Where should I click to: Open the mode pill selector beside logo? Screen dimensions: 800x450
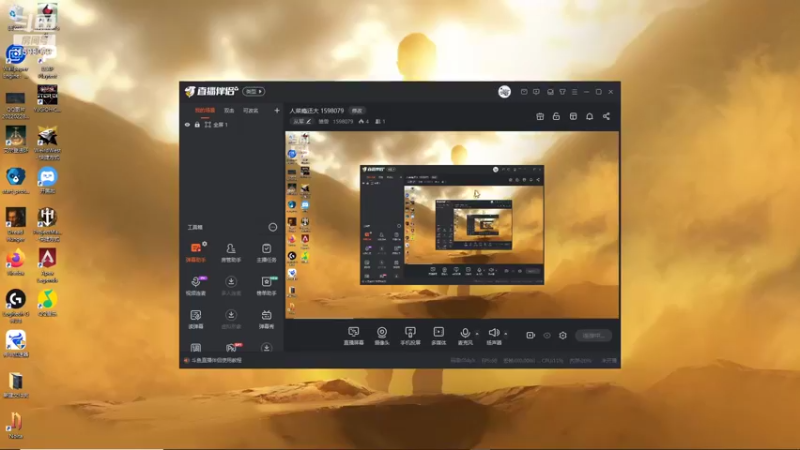254,91
